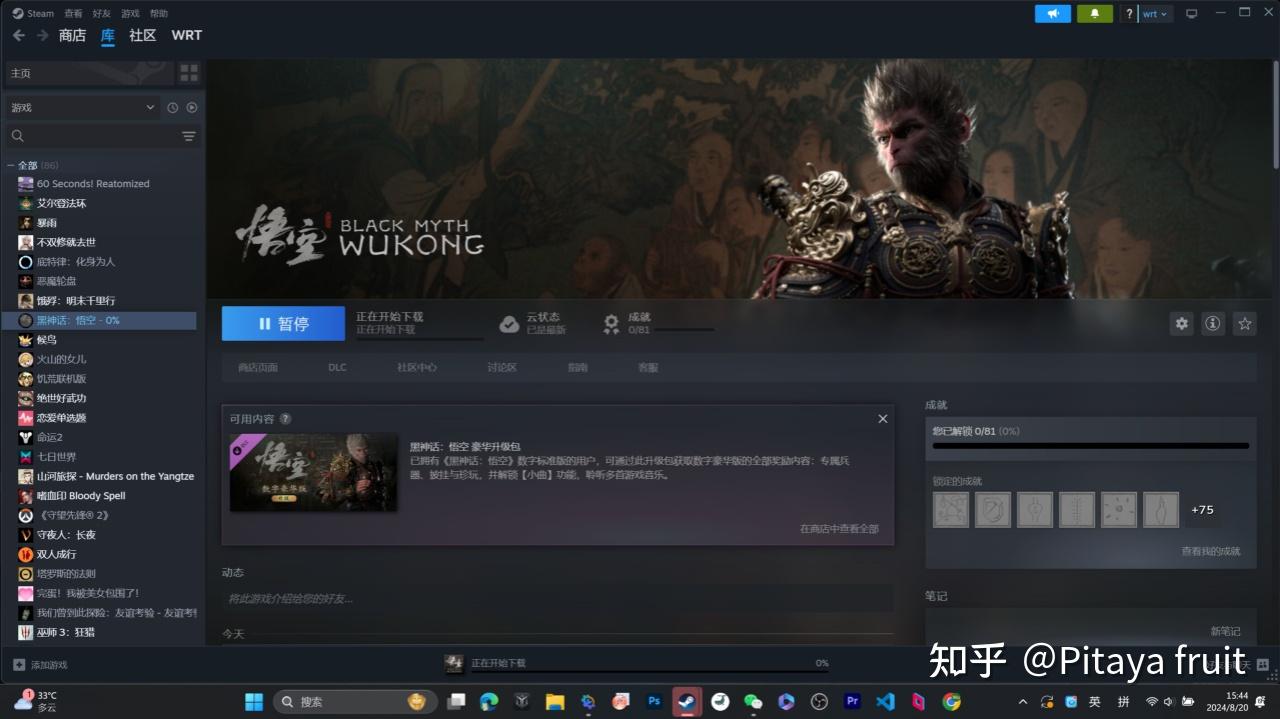Show game info circle icon

pyautogui.click(x=1213, y=323)
